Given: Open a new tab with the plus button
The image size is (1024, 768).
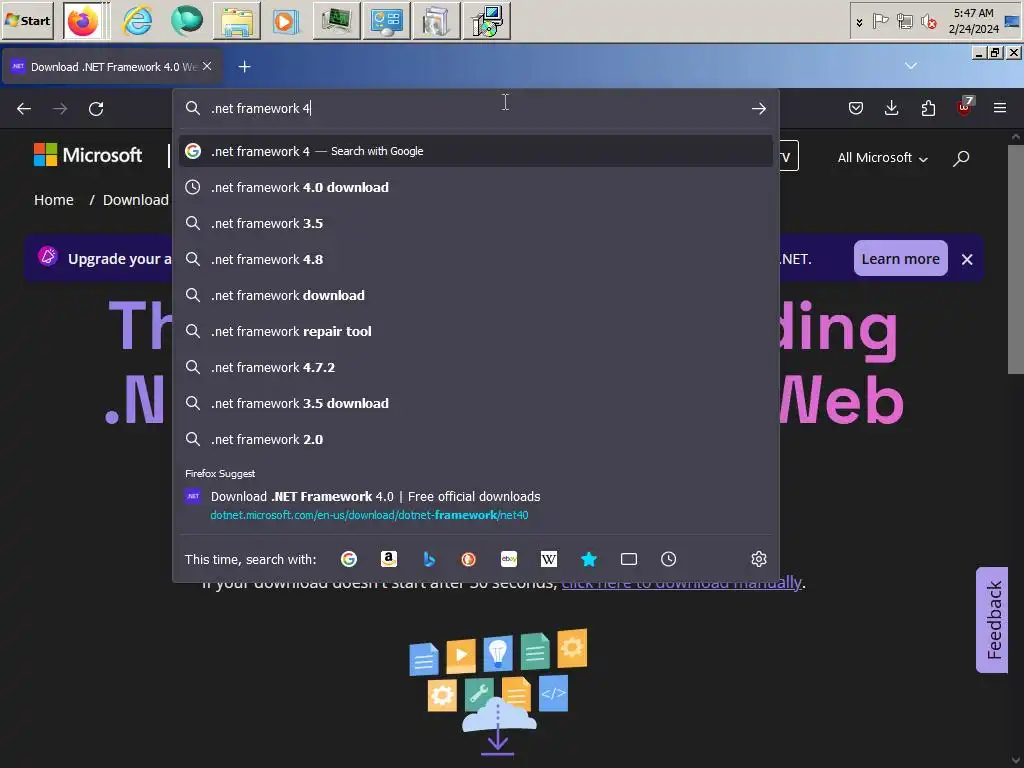Looking at the screenshot, I should [244, 67].
